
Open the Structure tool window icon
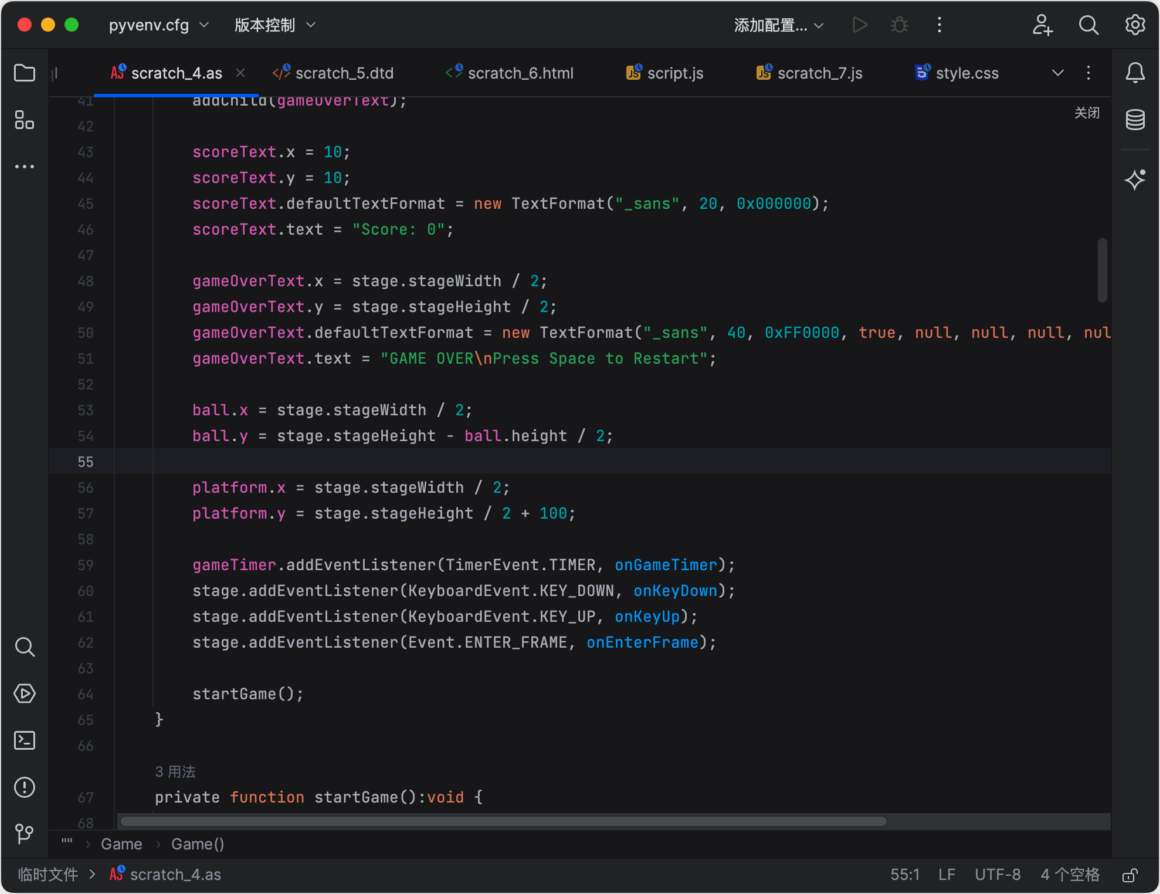[x=24, y=120]
